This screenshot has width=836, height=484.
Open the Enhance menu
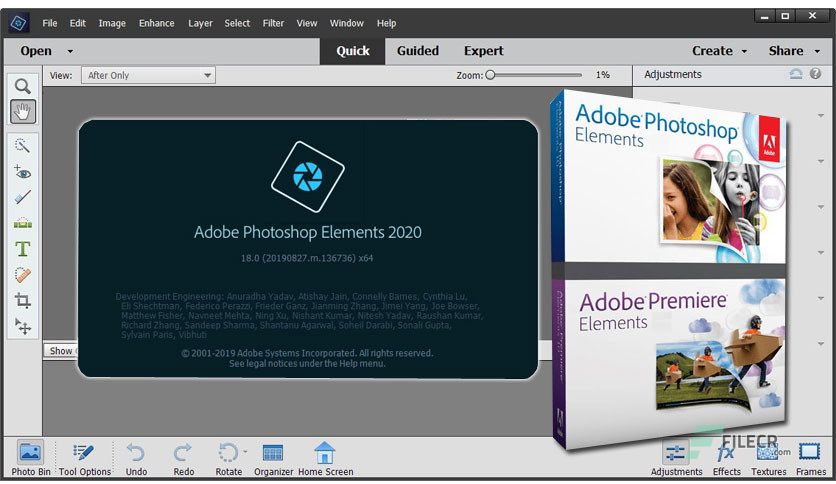(x=156, y=23)
